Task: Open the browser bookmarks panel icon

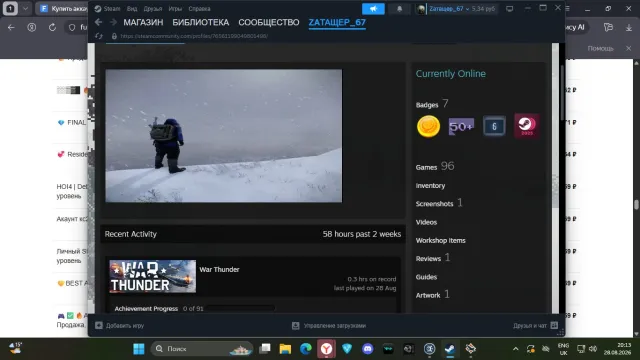Action: (x=608, y=27)
